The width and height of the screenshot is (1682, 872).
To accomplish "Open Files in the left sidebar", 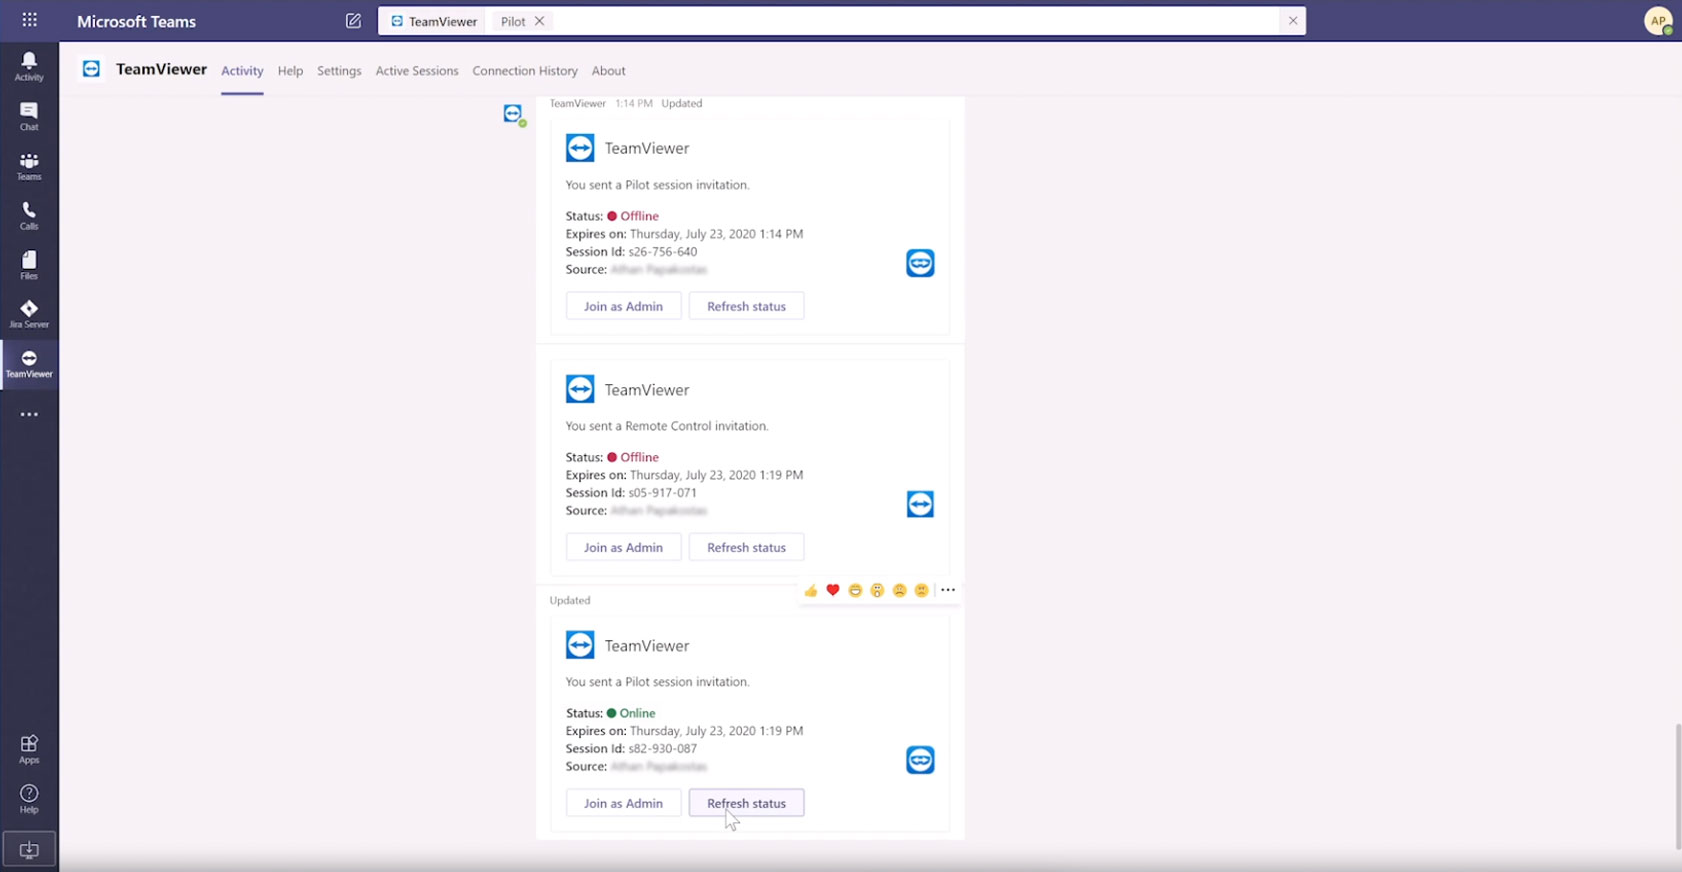I will pos(29,265).
